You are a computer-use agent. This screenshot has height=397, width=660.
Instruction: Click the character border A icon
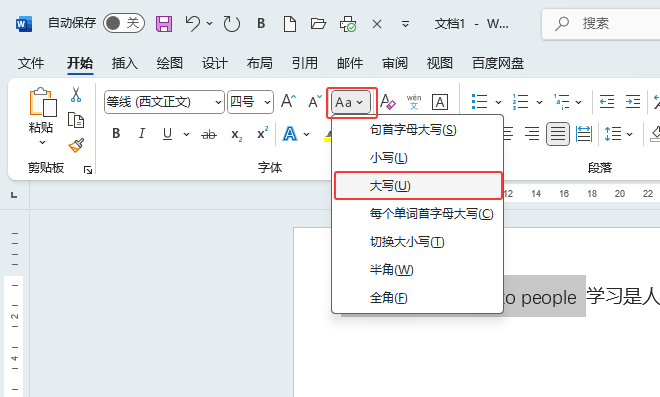click(440, 102)
